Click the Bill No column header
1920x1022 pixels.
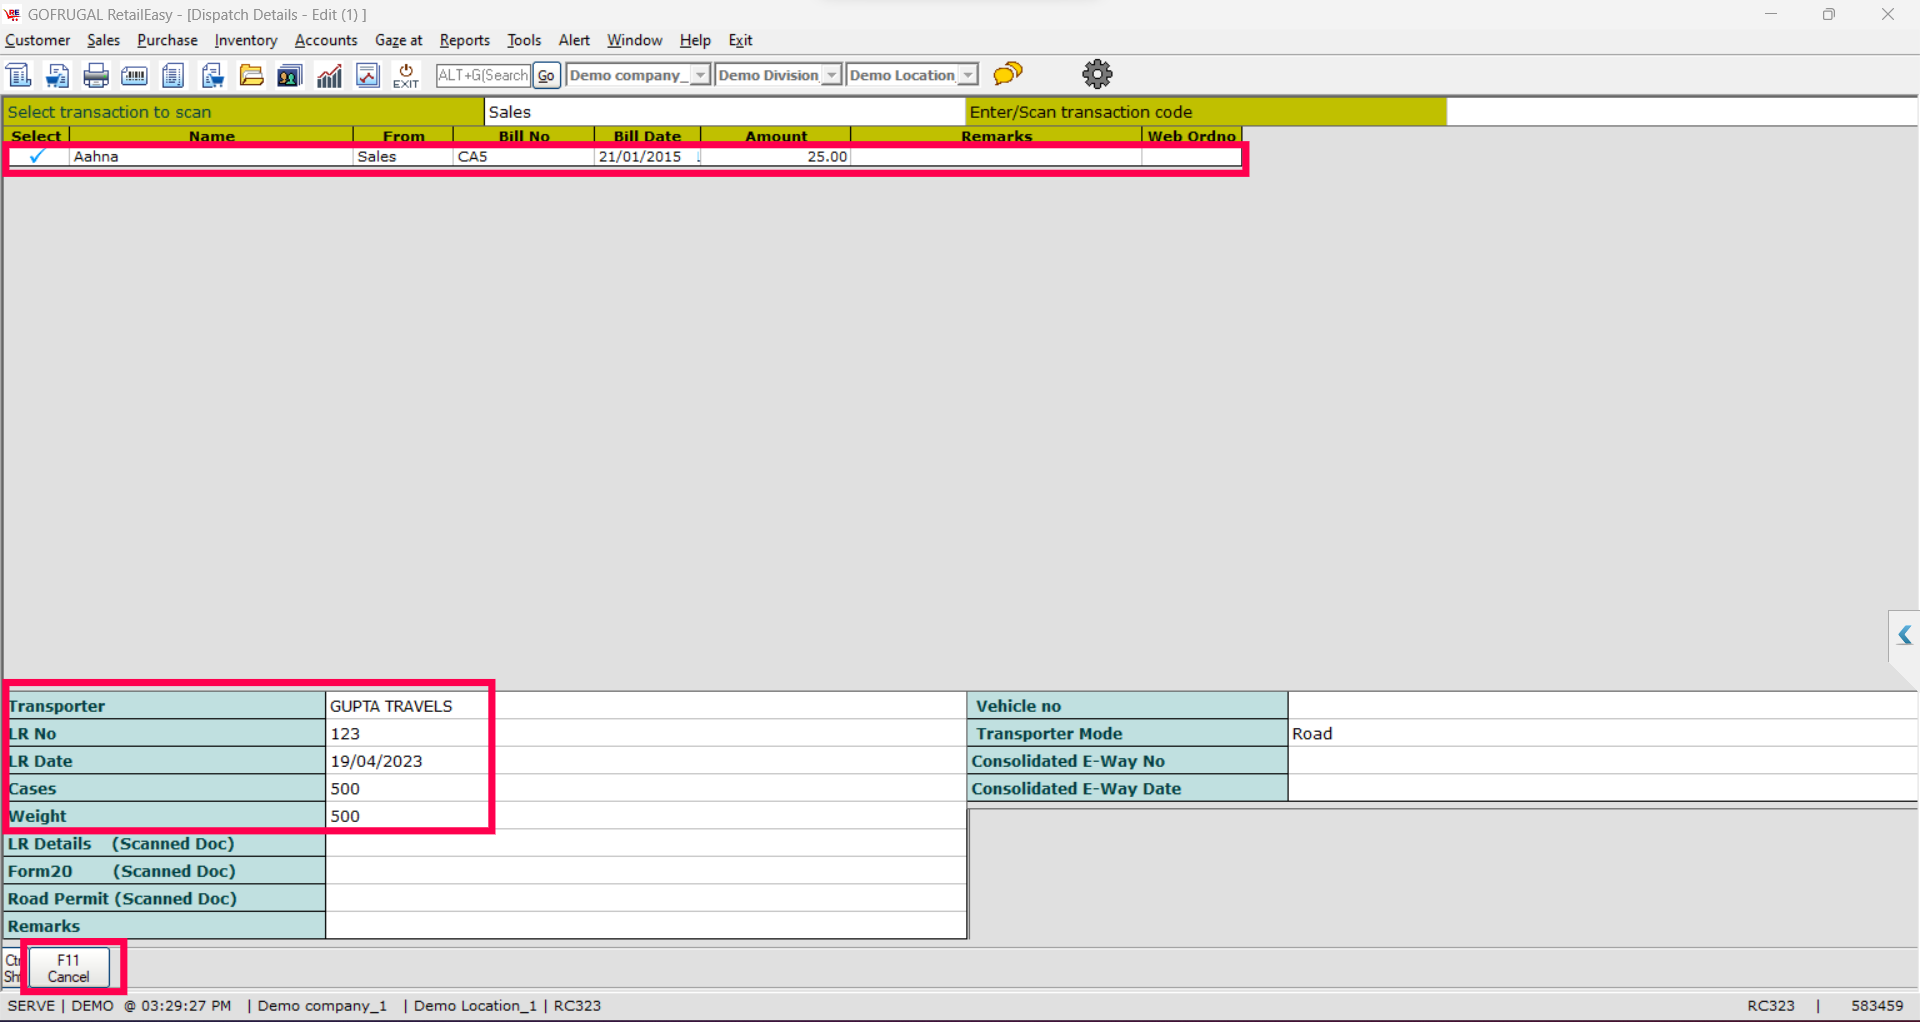(524, 136)
